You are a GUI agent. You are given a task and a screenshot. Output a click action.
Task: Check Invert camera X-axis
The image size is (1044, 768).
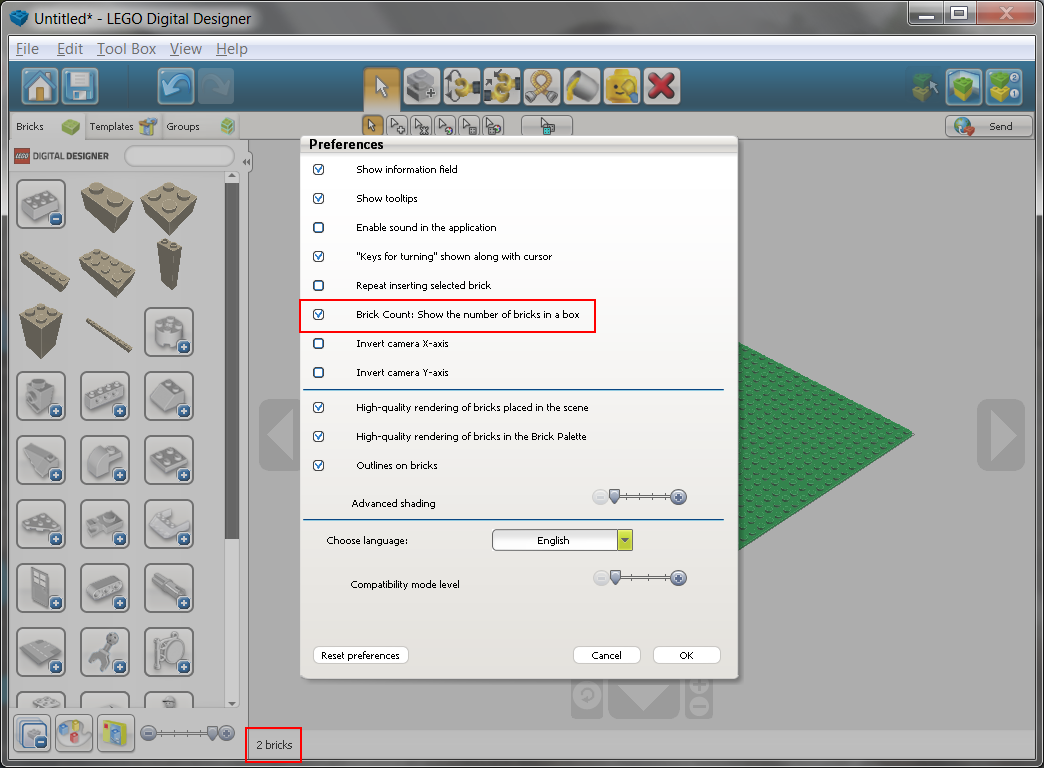point(318,343)
